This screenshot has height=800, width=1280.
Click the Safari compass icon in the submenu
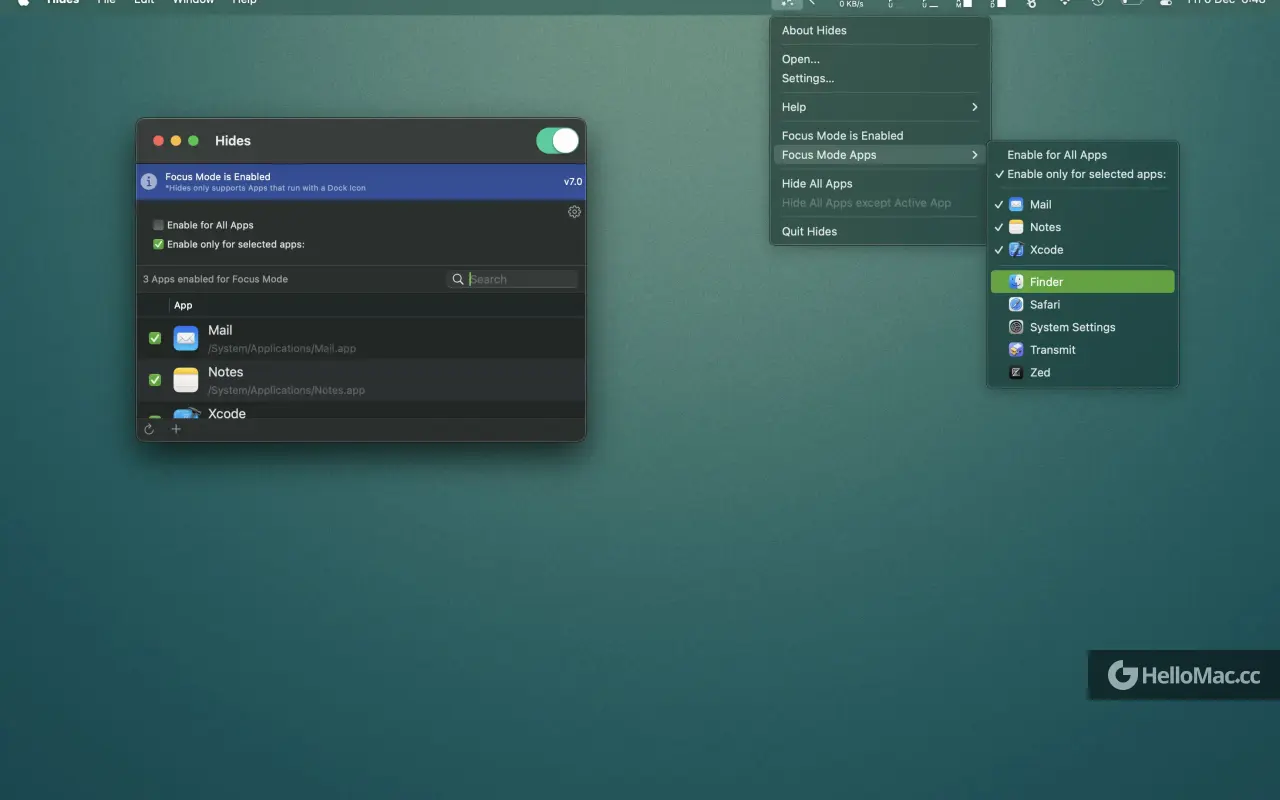tap(1016, 304)
